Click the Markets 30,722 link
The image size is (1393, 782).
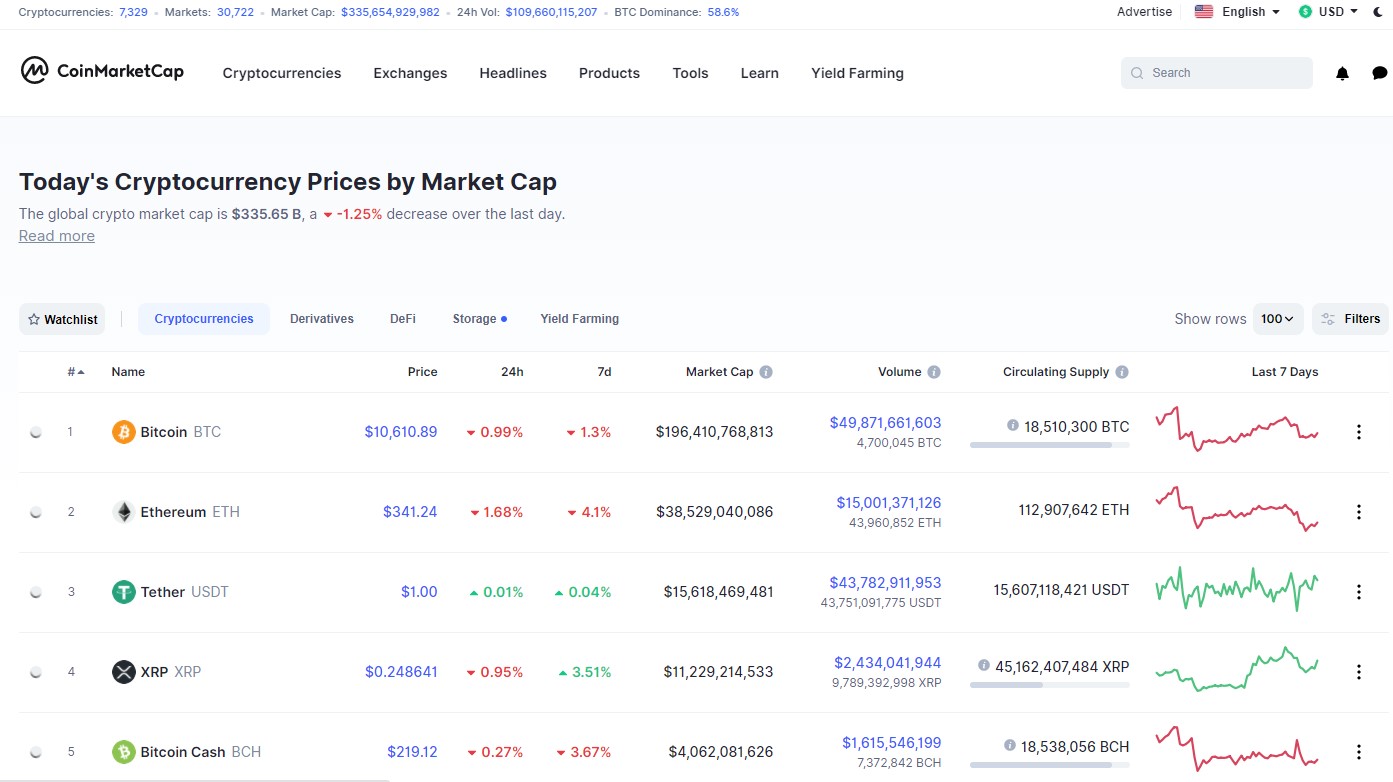coord(235,12)
